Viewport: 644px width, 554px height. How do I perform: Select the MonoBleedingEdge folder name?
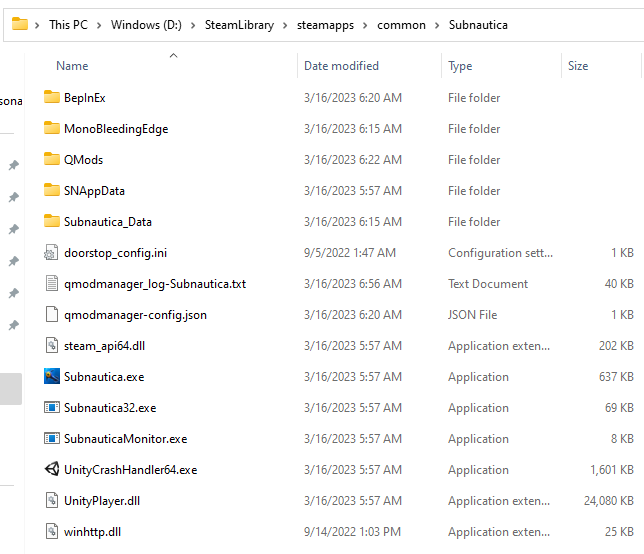[x=116, y=129]
